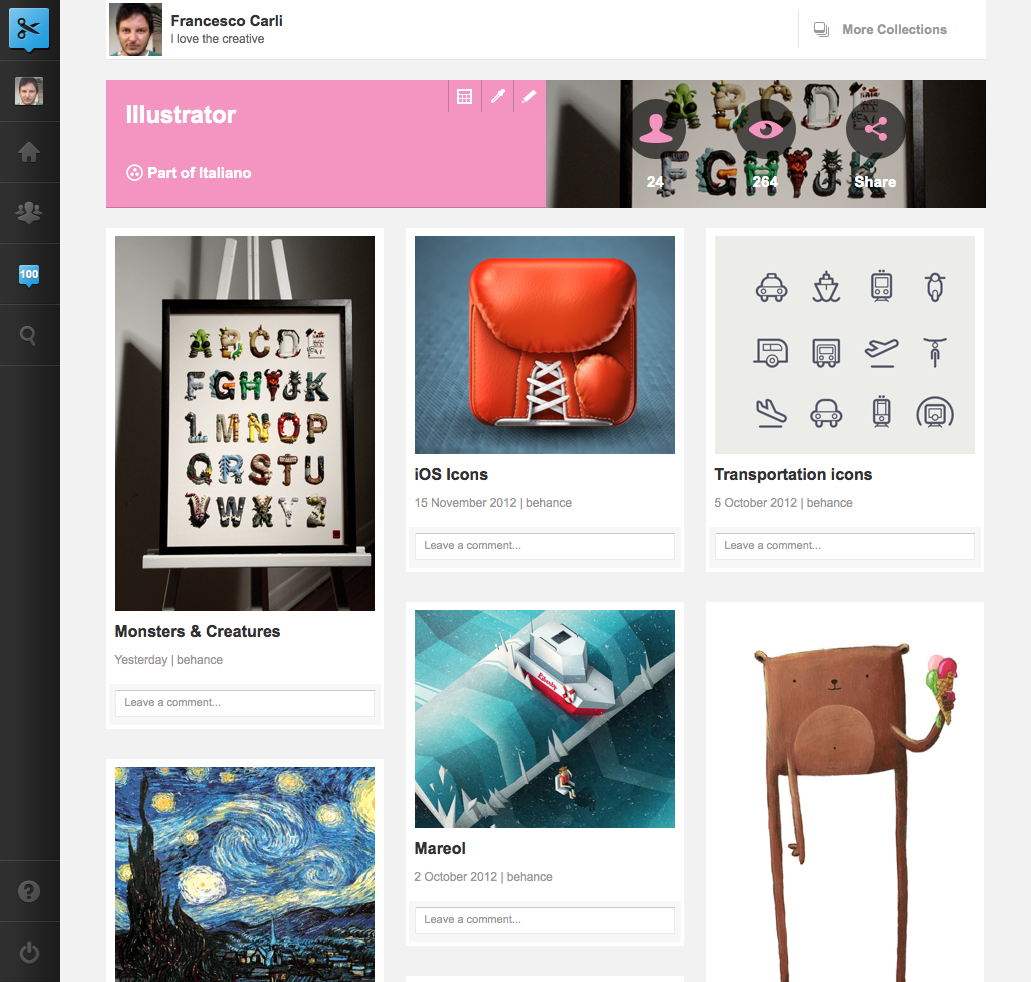
Task: Click the pencil edit icon in banner
Action: tap(529, 97)
